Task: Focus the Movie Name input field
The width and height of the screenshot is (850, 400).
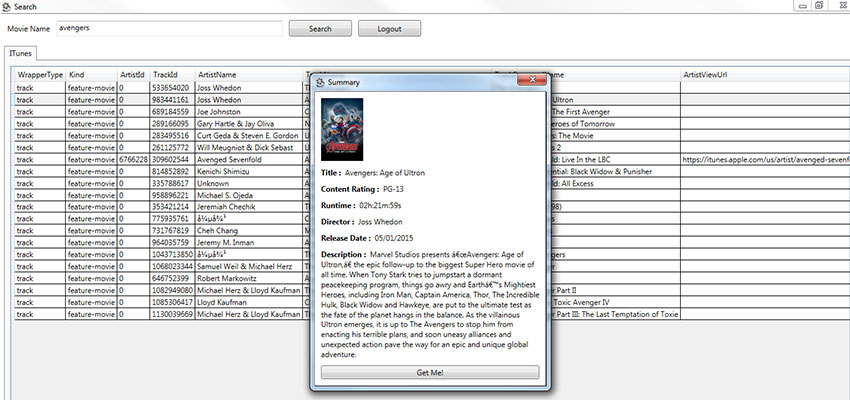Action: [169, 29]
